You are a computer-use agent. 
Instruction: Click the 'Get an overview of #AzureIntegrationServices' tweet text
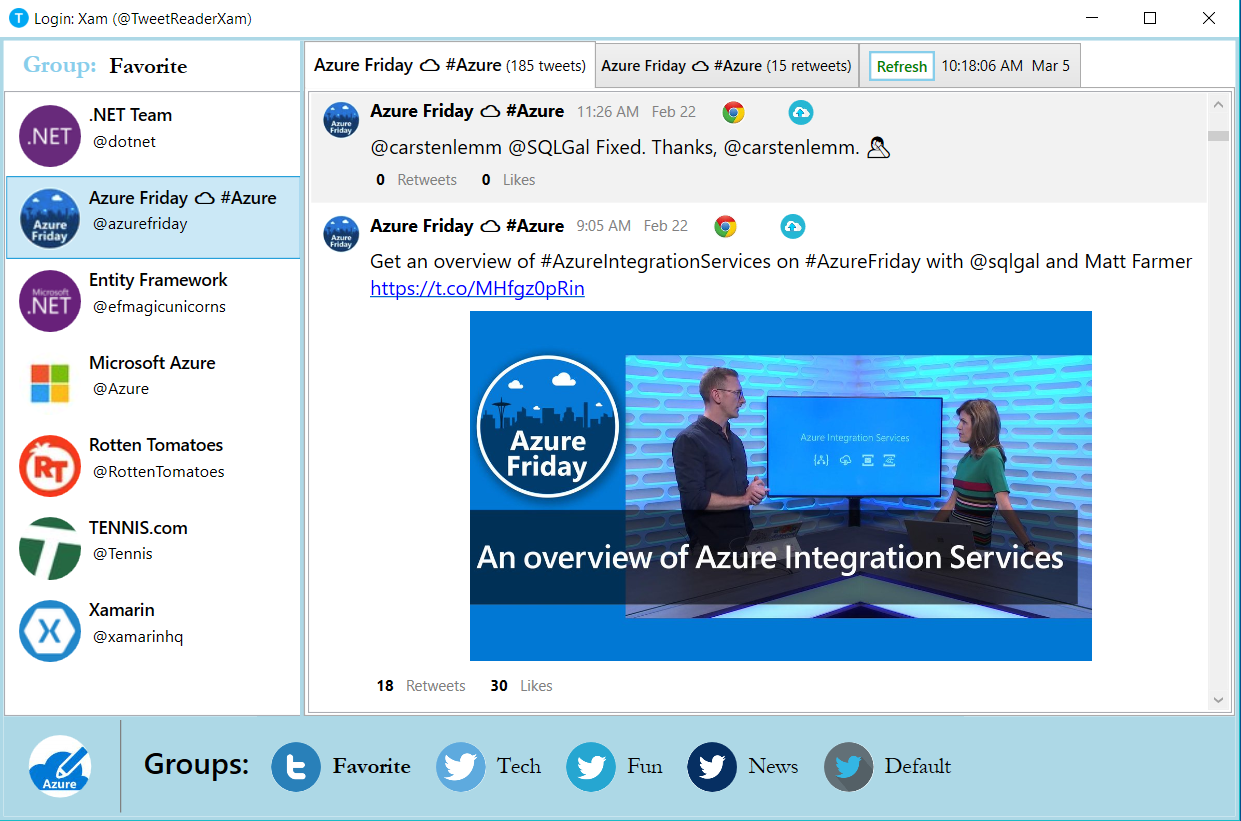tap(781, 262)
